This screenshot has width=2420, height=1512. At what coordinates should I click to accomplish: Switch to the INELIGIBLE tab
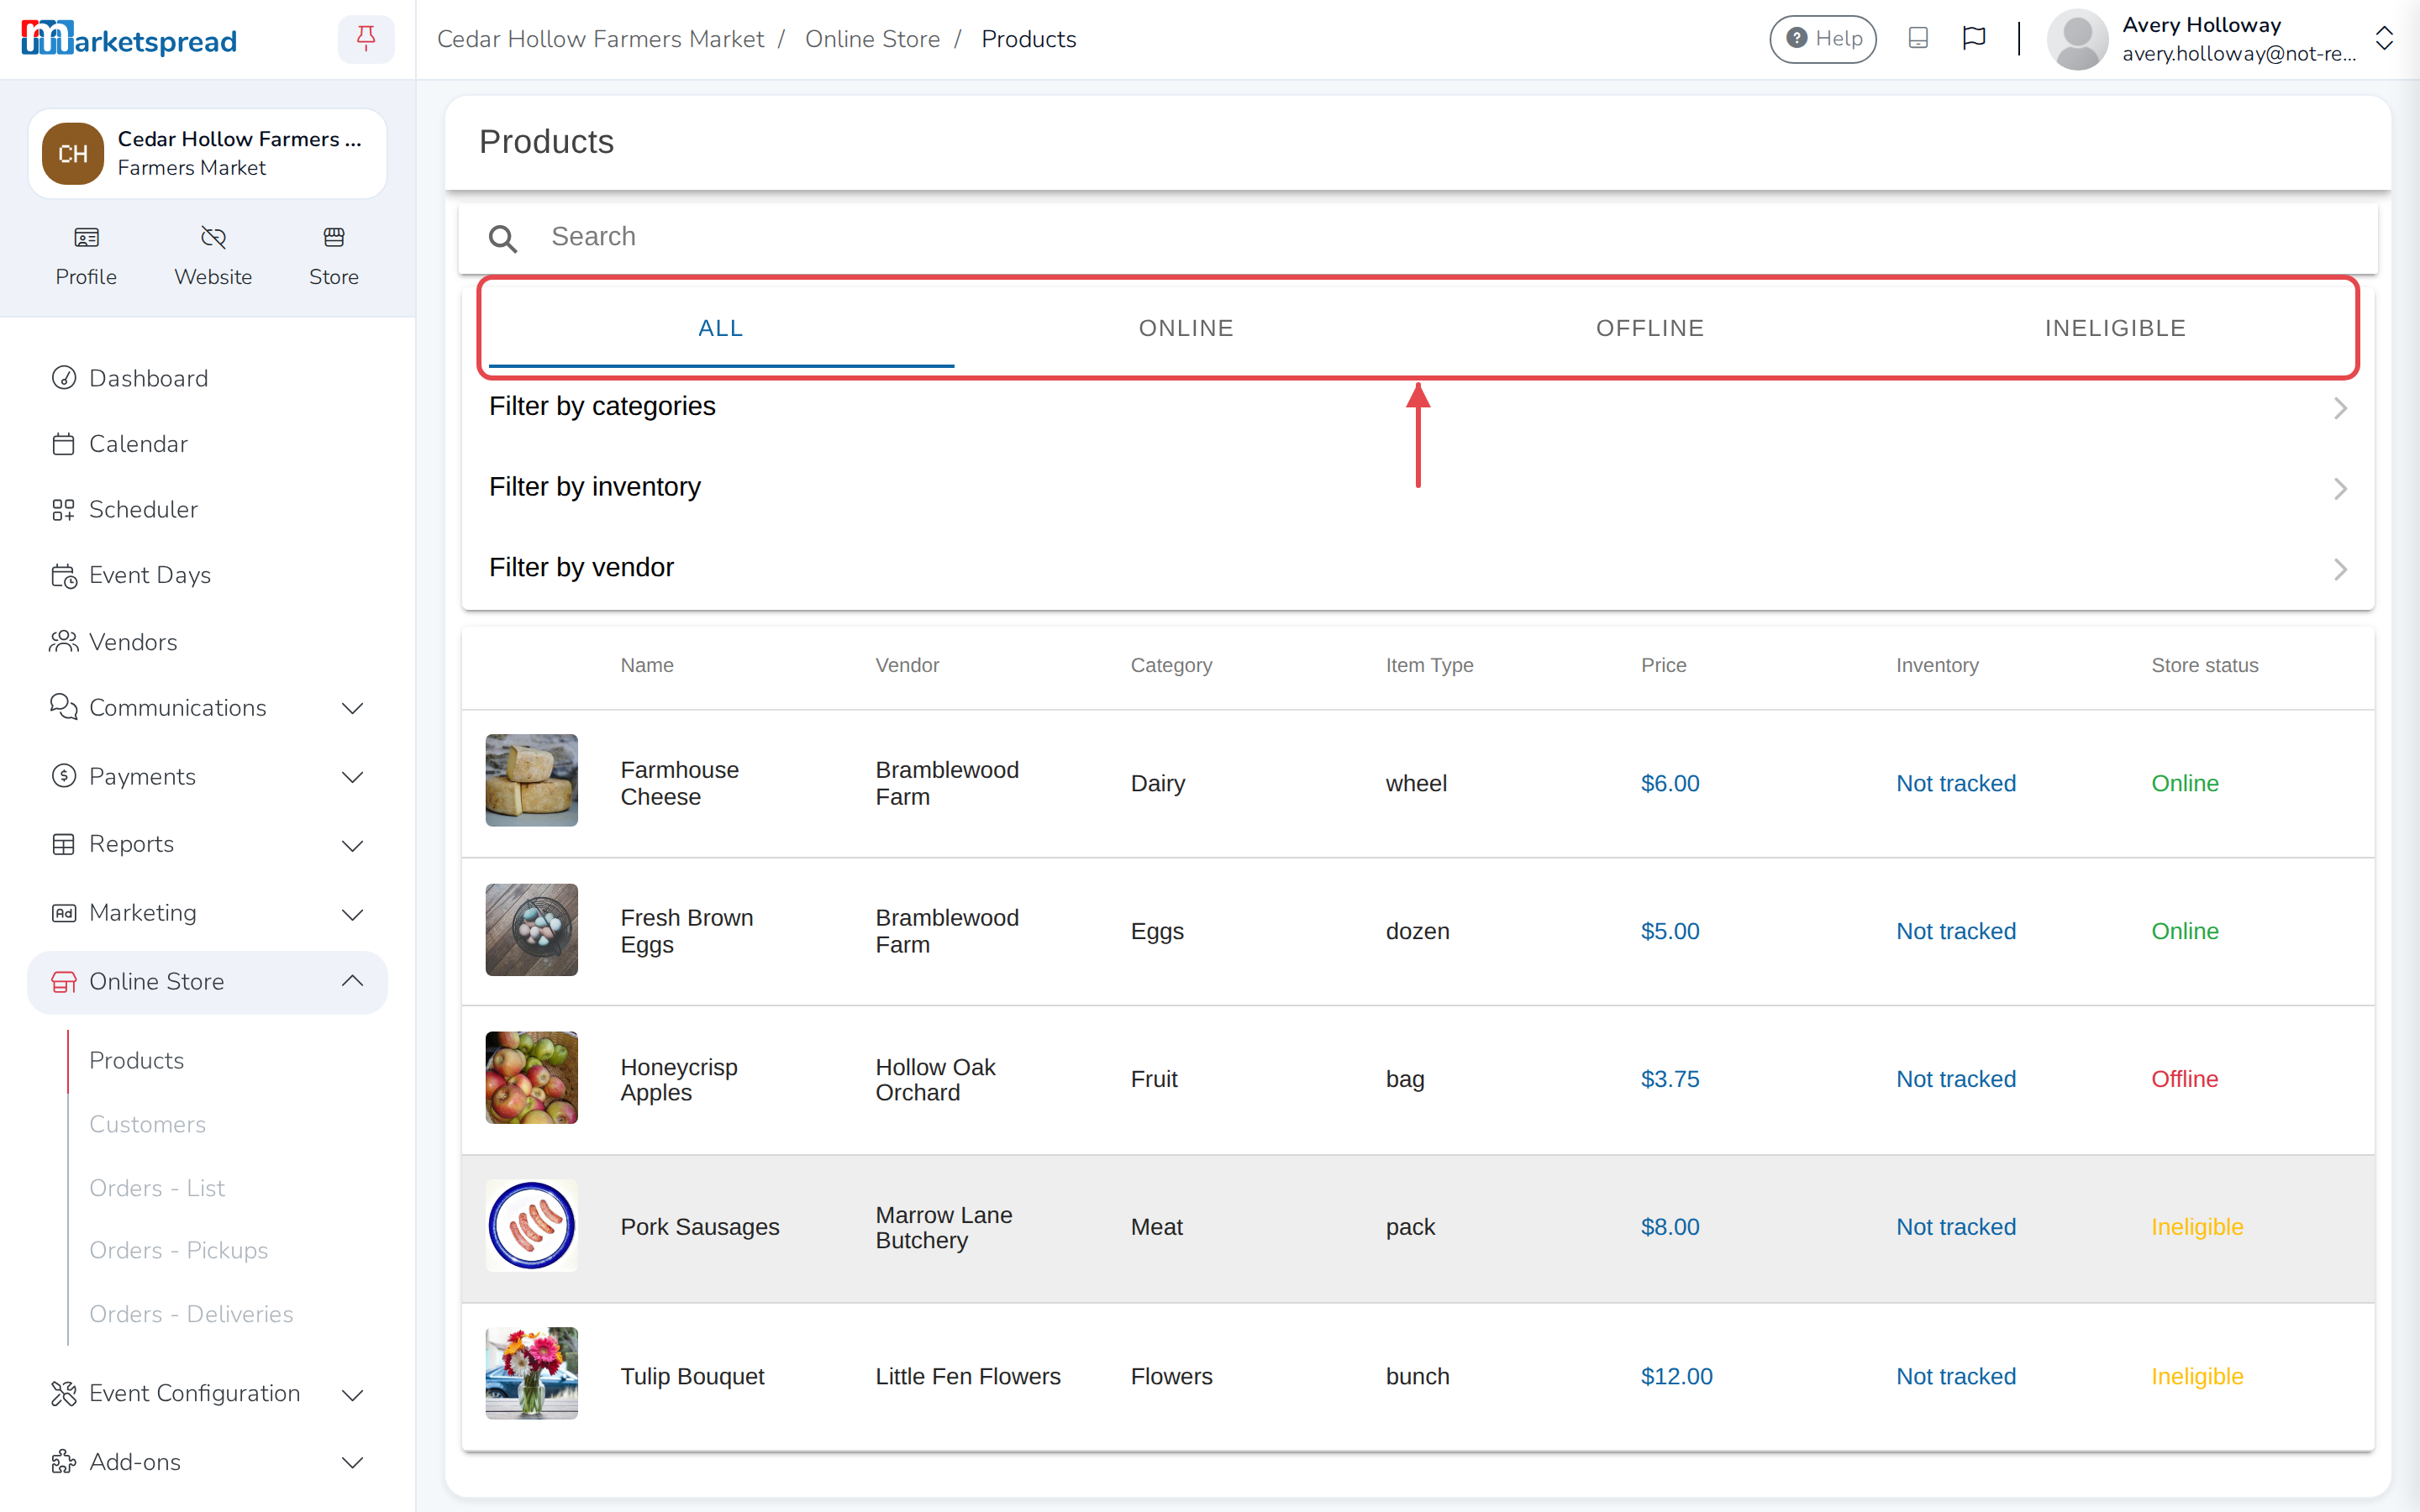[x=2115, y=328]
